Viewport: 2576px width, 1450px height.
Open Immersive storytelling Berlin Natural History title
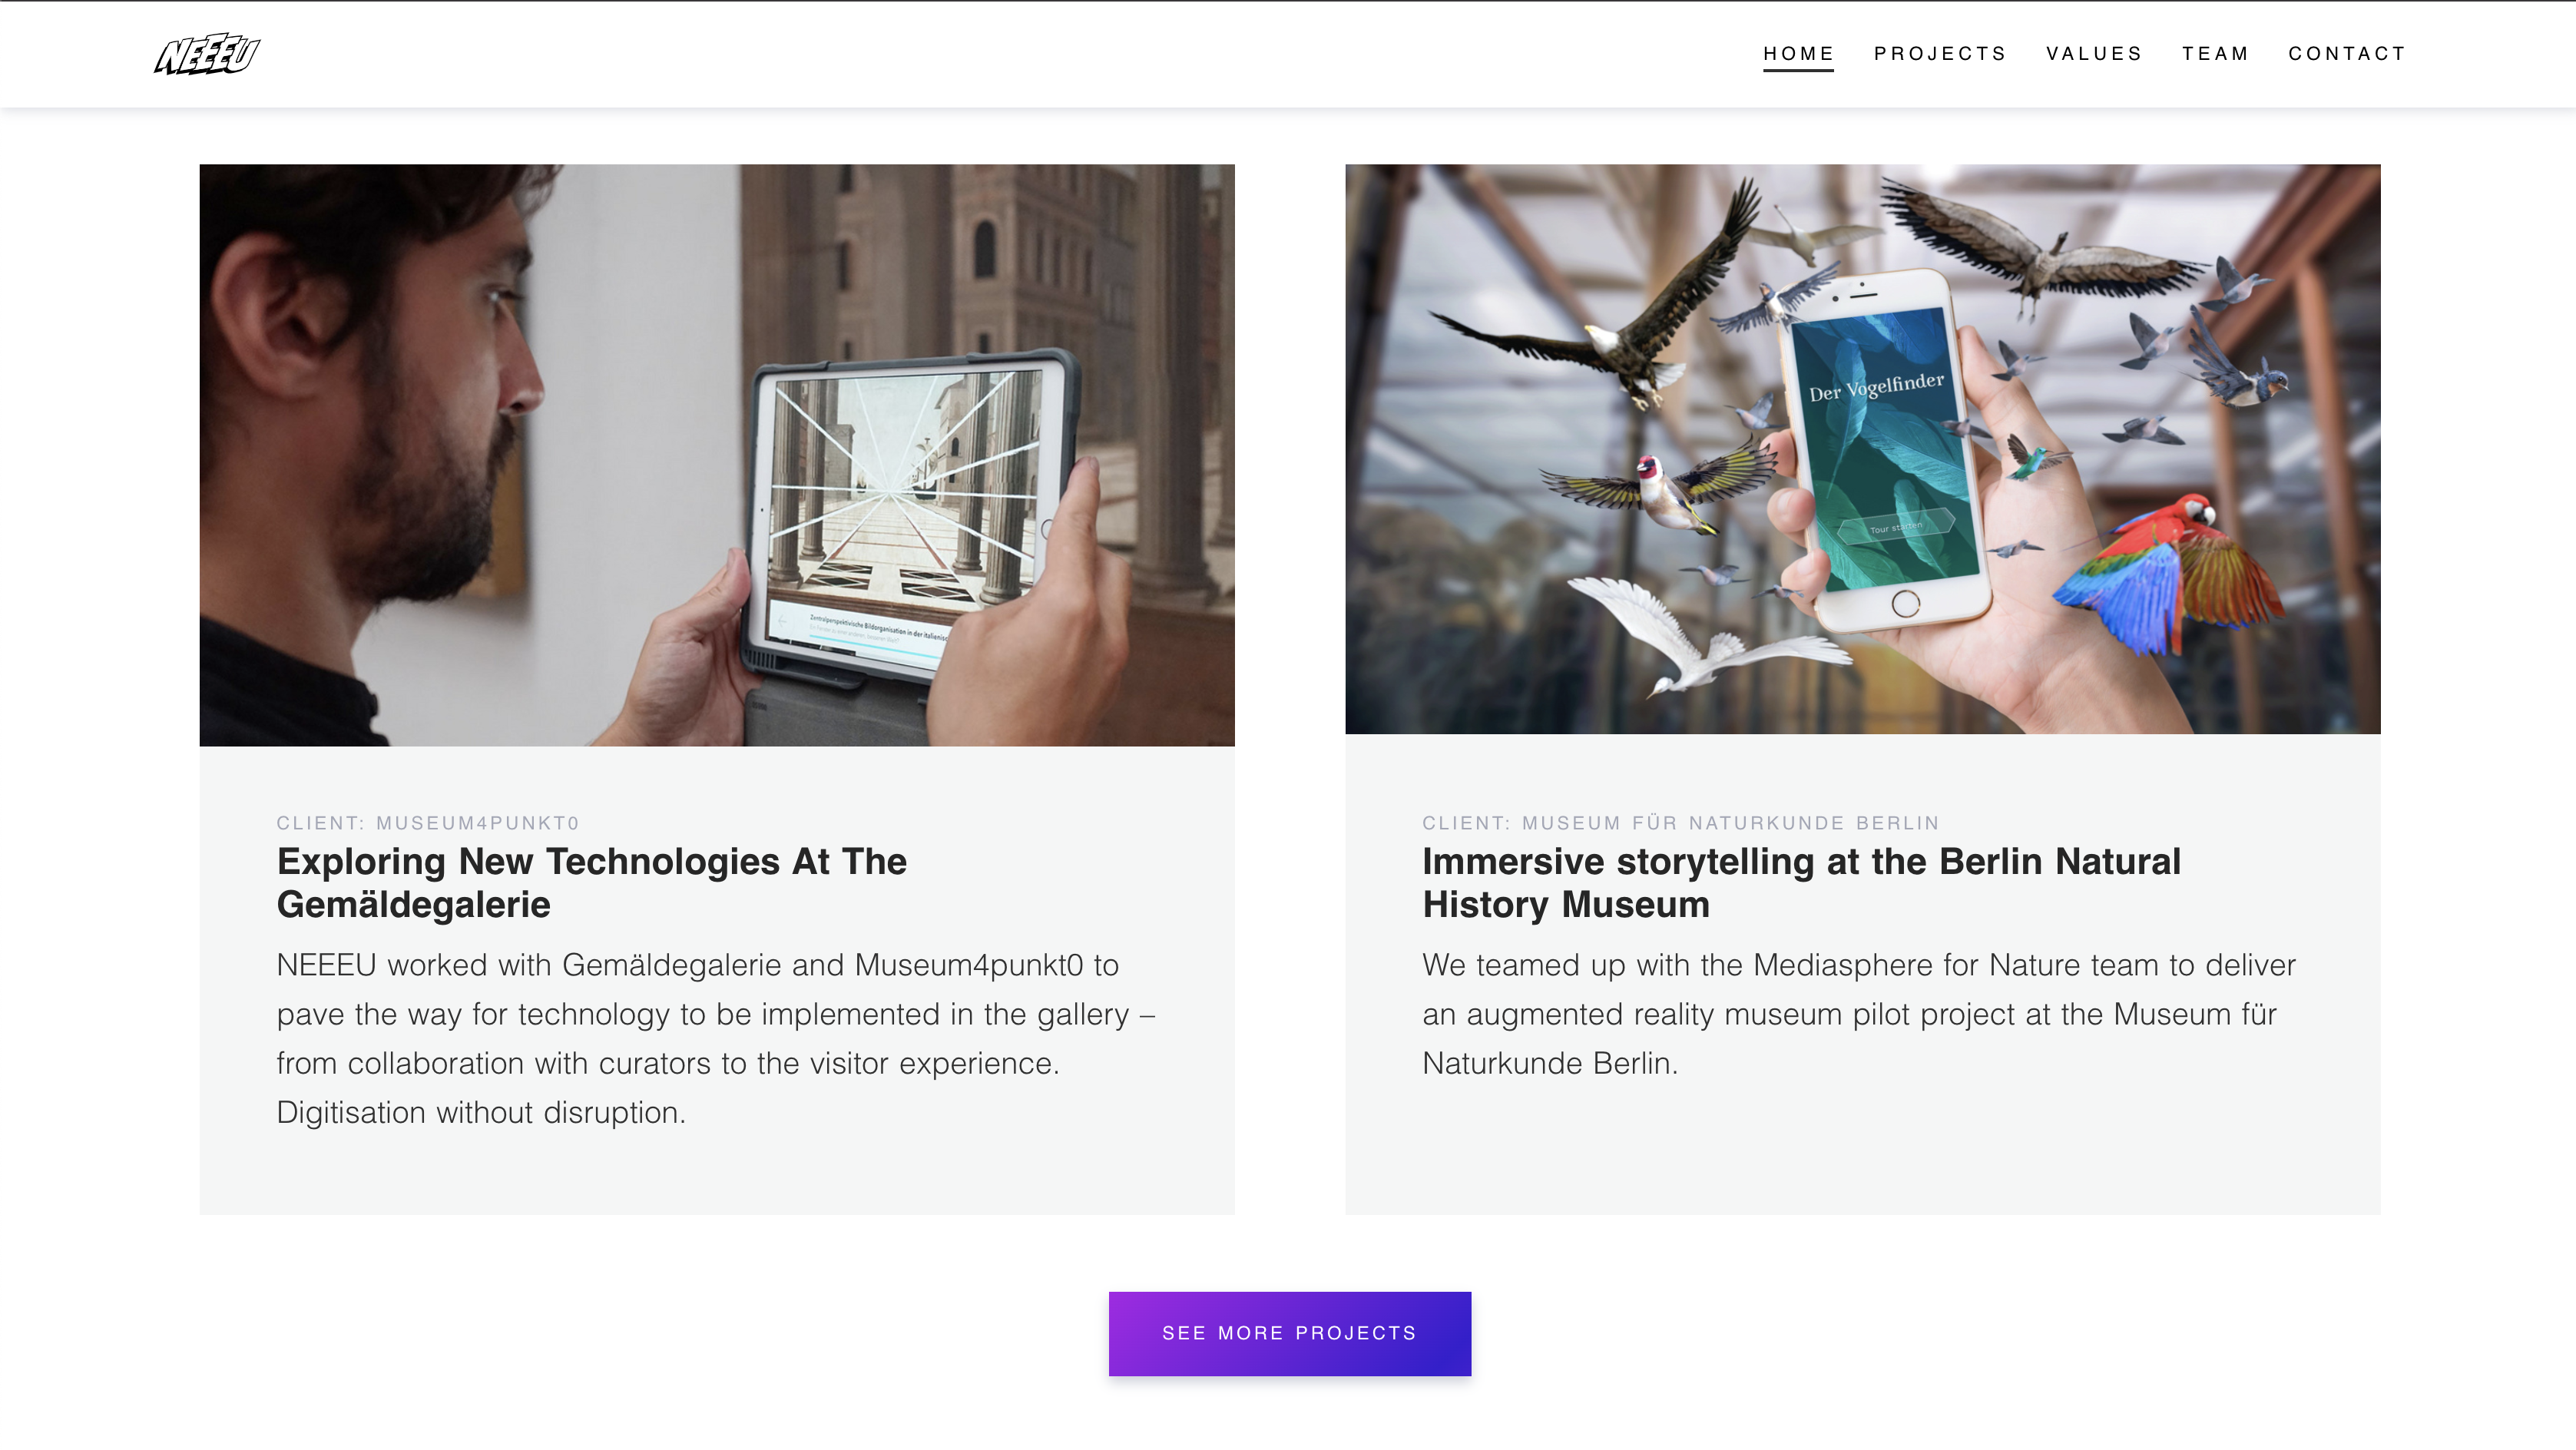(1801, 882)
